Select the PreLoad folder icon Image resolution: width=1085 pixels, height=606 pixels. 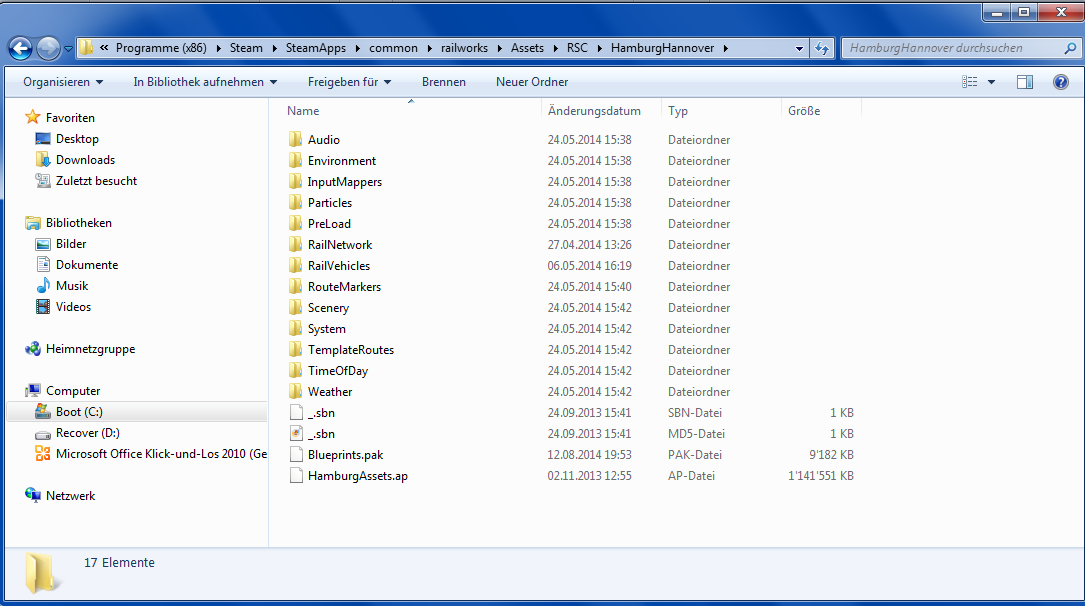click(x=295, y=223)
